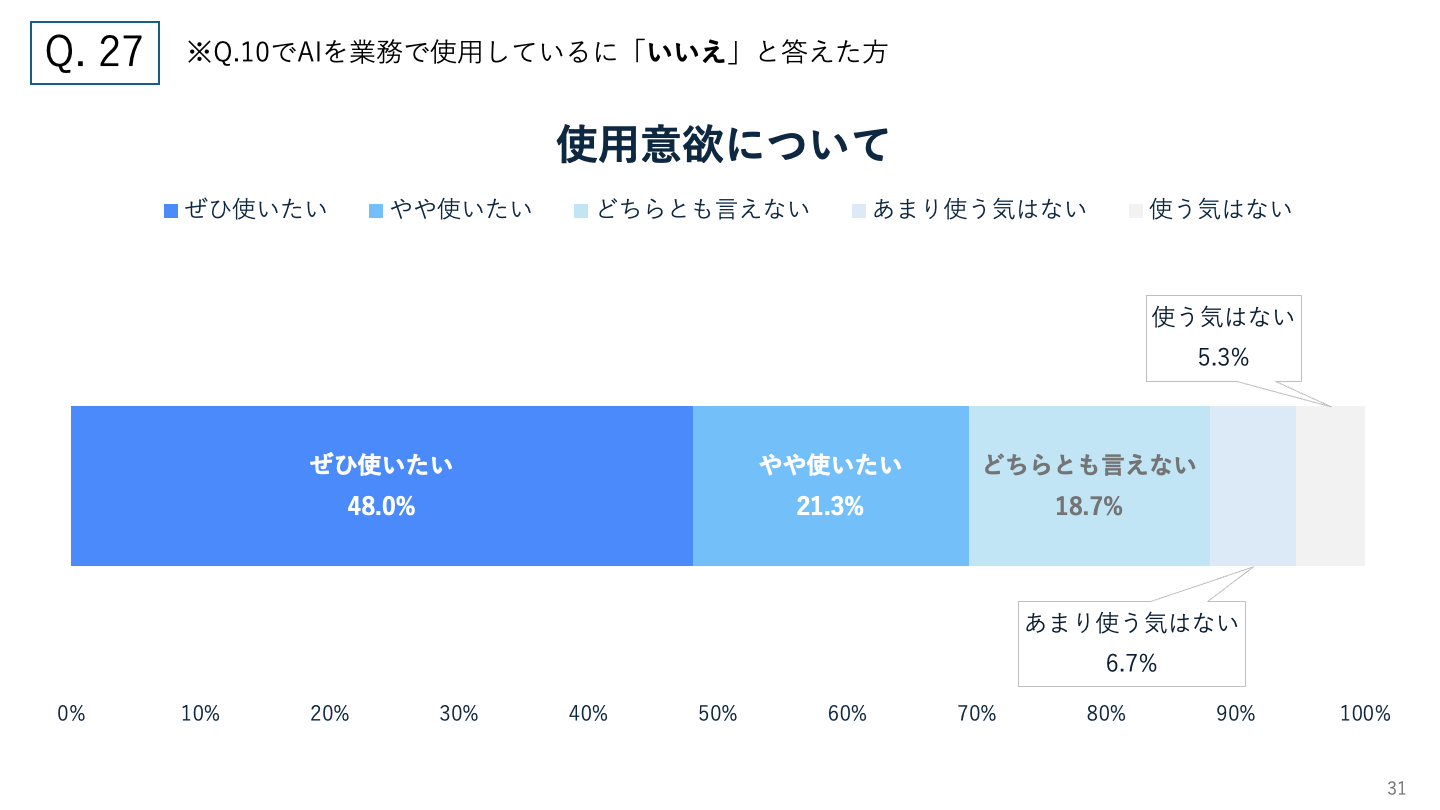Image resolution: width=1440 pixels, height=810 pixels.
Task: Click the 100% axis label
Action: (x=1364, y=714)
